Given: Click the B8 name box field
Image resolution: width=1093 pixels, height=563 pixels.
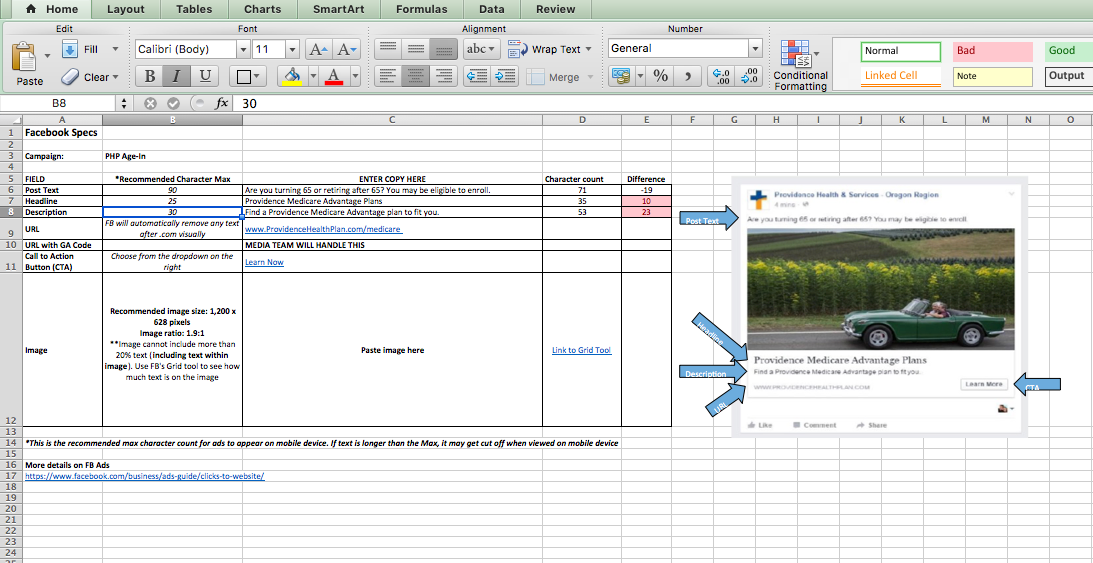Looking at the screenshot, I should (59, 103).
